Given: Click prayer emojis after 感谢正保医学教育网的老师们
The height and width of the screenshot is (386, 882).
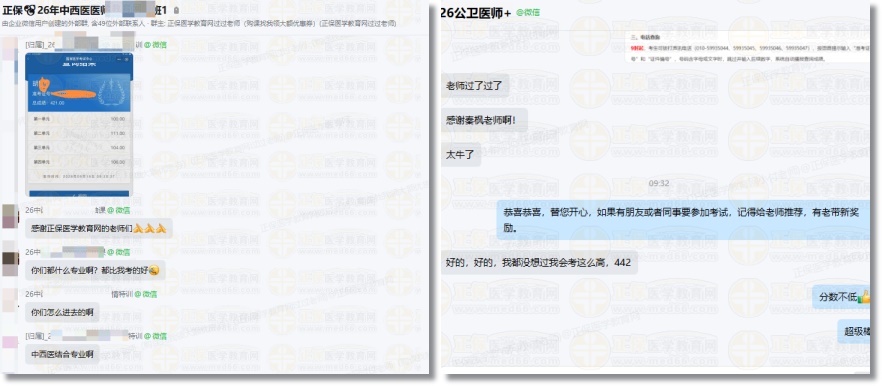Looking at the screenshot, I should [x=150, y=229].
